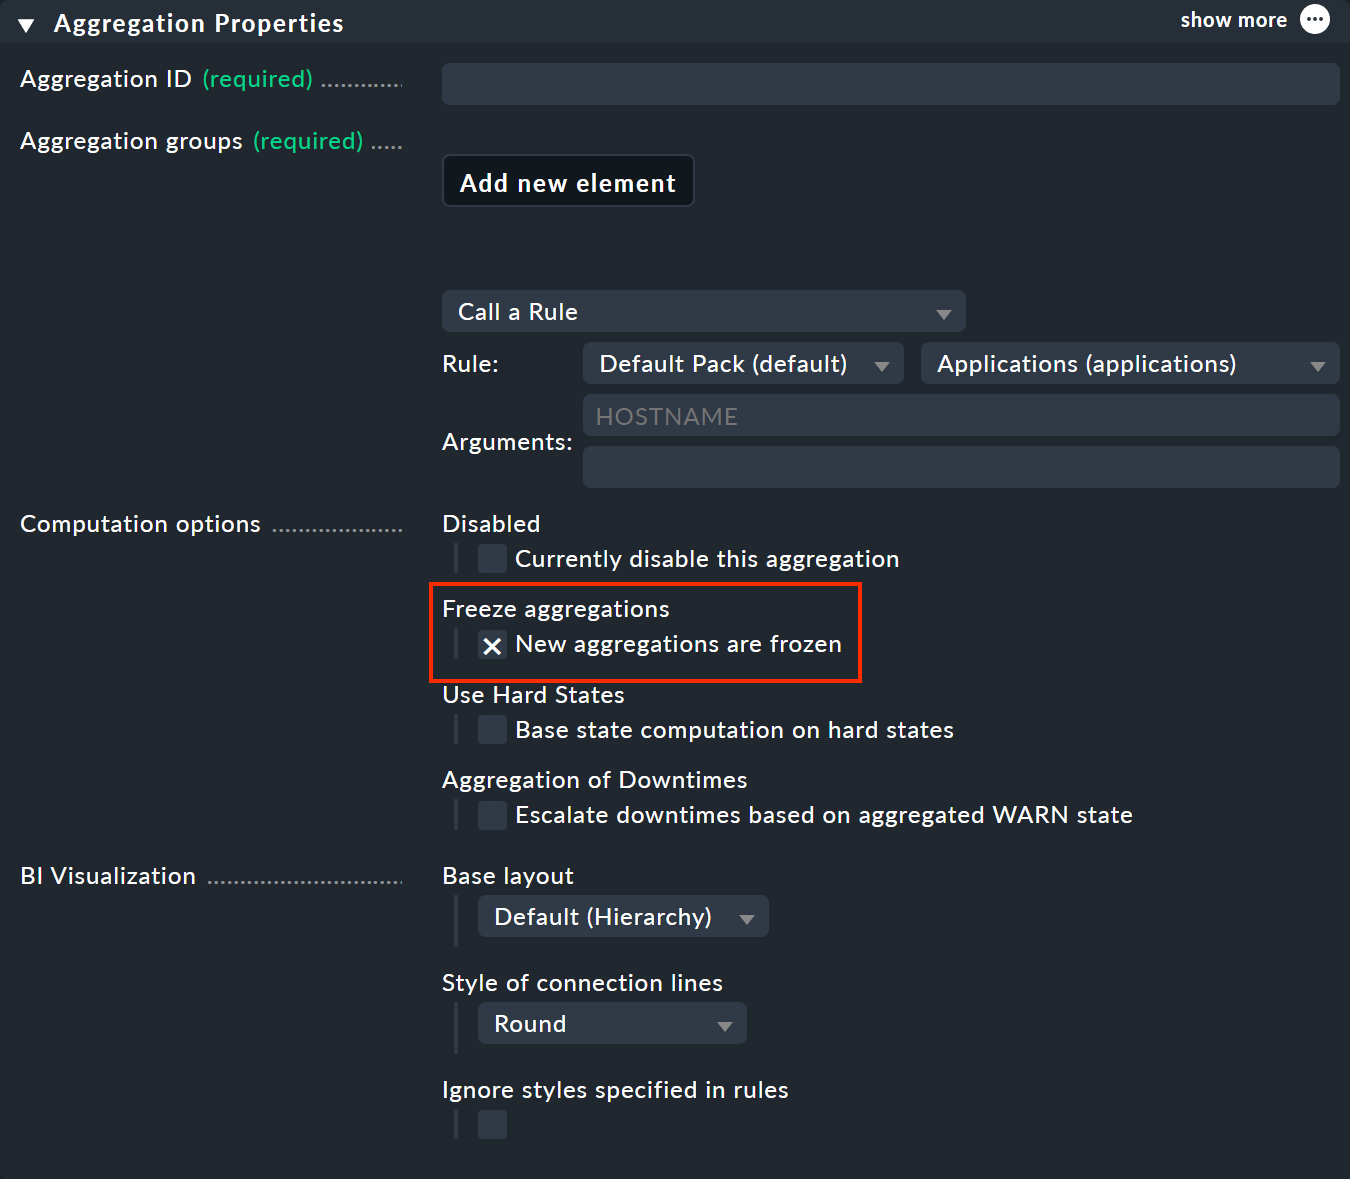Viewport: 1350px width, 1179px height.
Task: Click the Round style dropdown arrow
Action: click(x=723, y=1023)
